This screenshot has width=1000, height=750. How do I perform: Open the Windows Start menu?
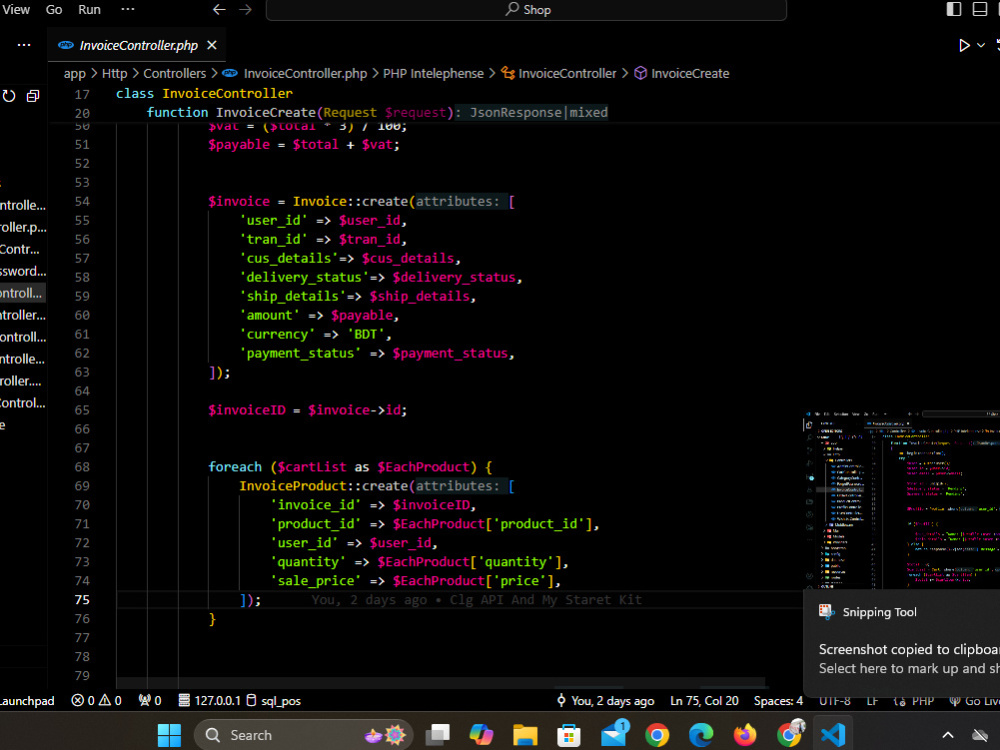pyautogui.click(x=169, y=735)
